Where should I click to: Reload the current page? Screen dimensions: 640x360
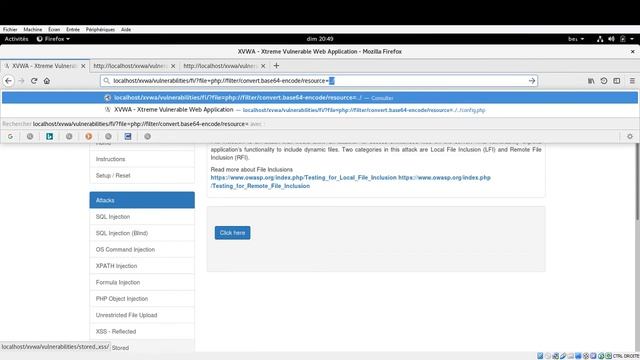(x=34, y=81)
